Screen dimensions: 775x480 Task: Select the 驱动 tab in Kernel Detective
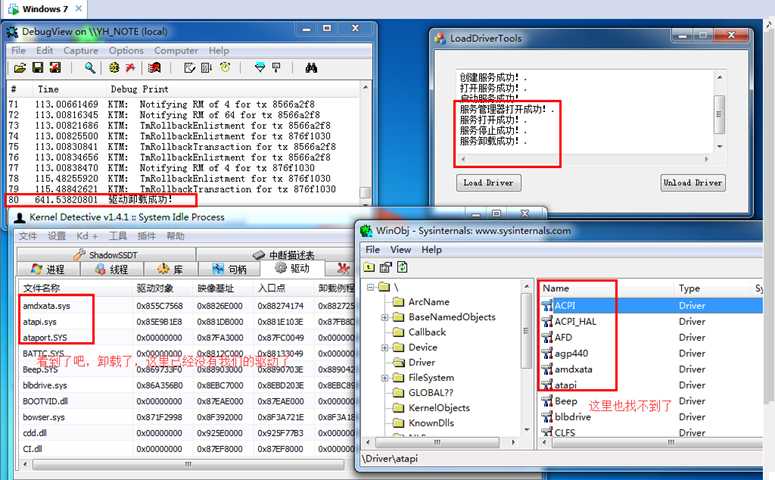293,268
